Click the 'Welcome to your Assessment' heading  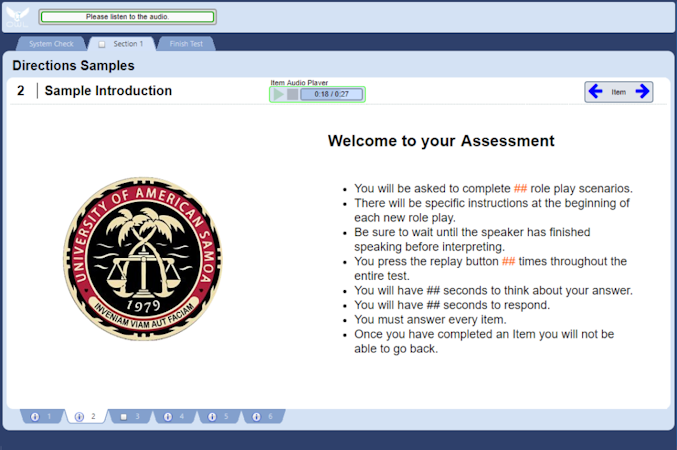coord(441,141)
